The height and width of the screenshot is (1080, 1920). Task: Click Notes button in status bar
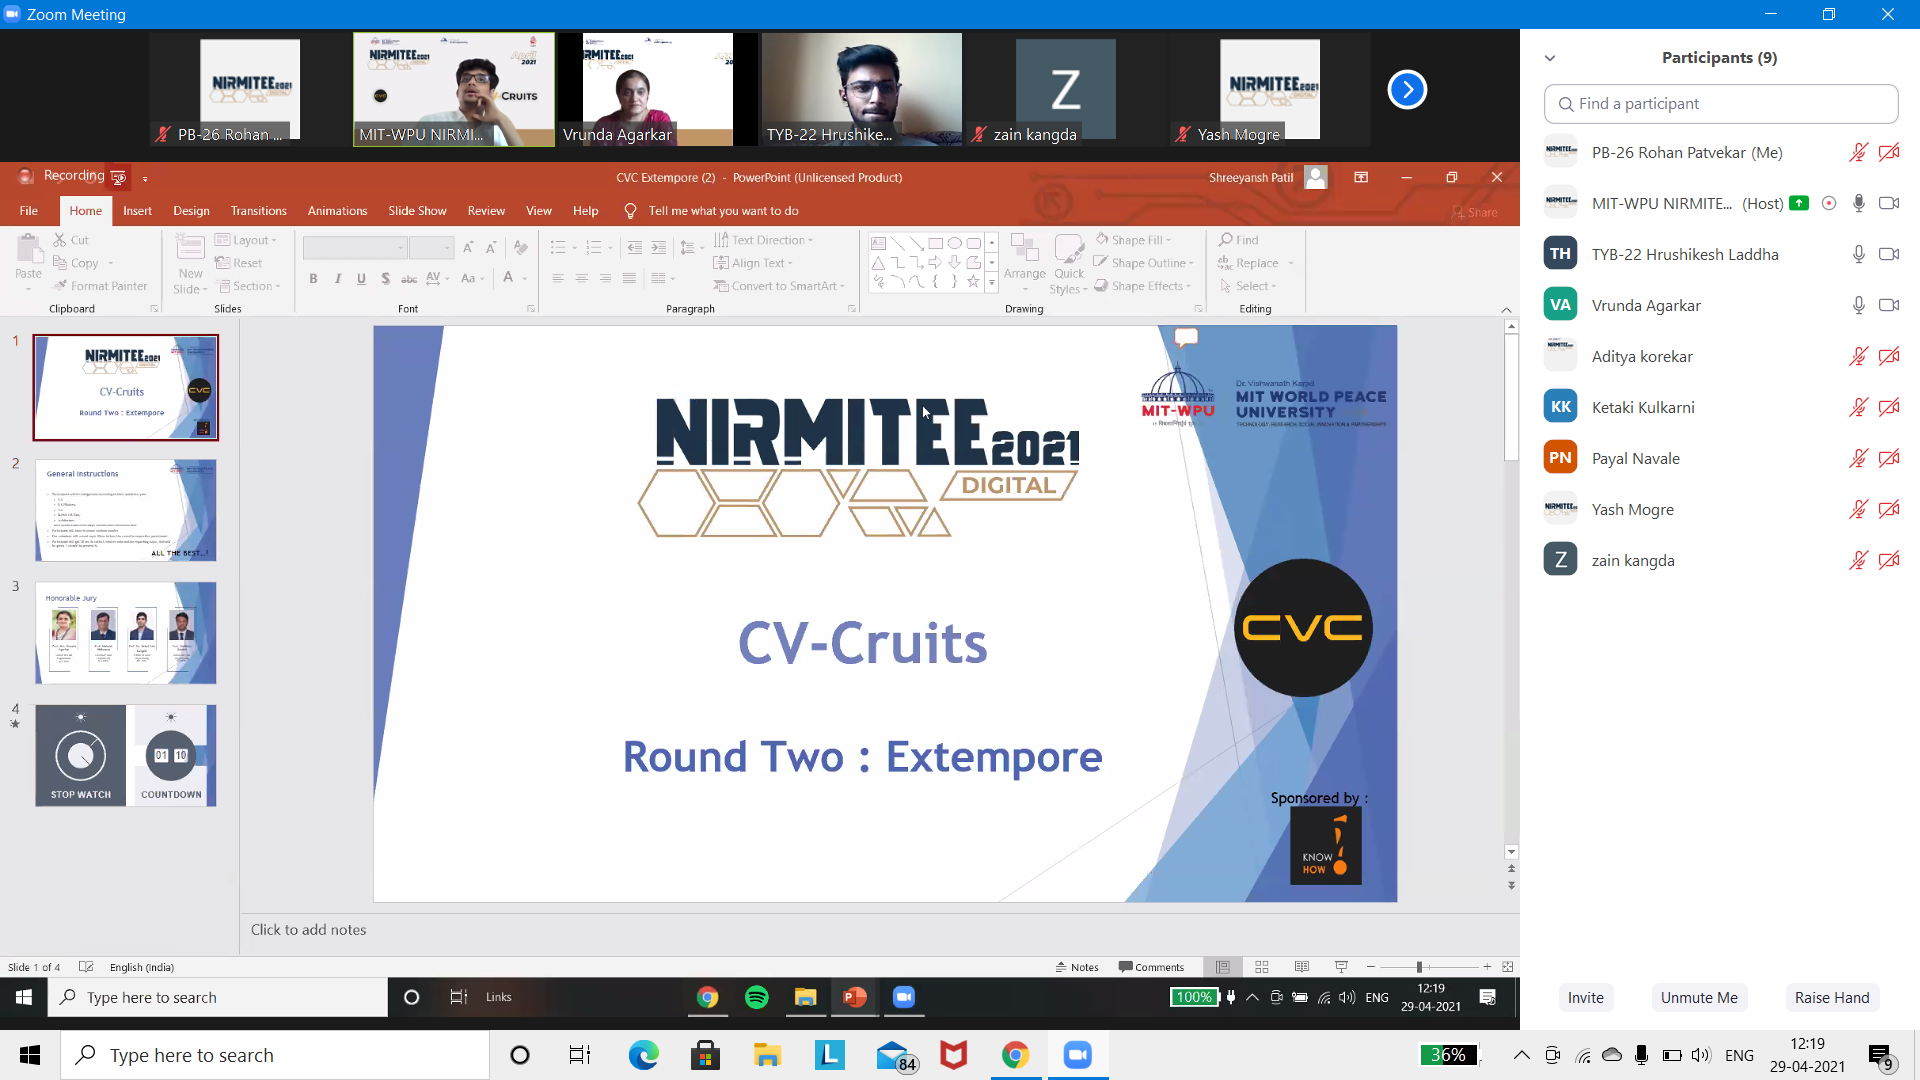(x=1077, y=967)
